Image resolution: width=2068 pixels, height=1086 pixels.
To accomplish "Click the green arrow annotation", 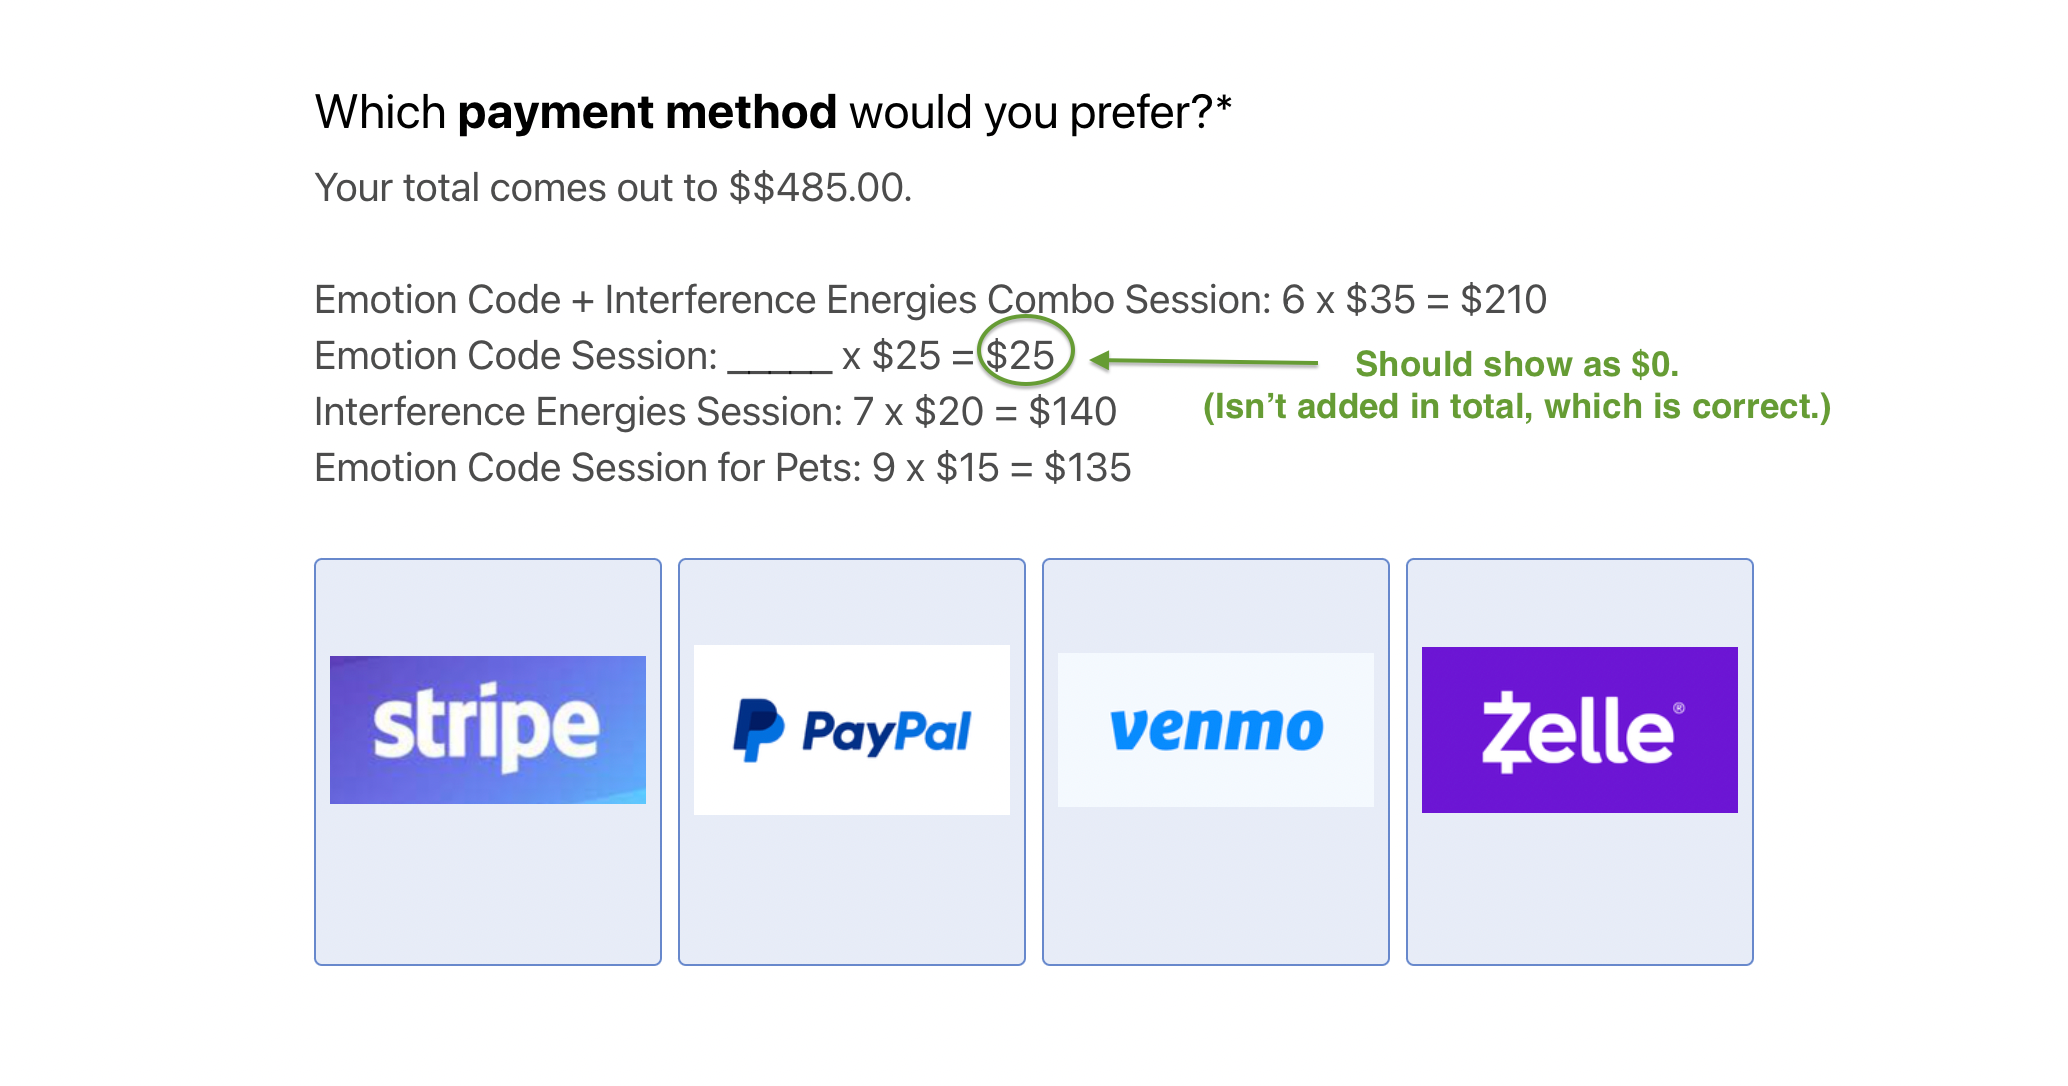I will pos(1204,361).
